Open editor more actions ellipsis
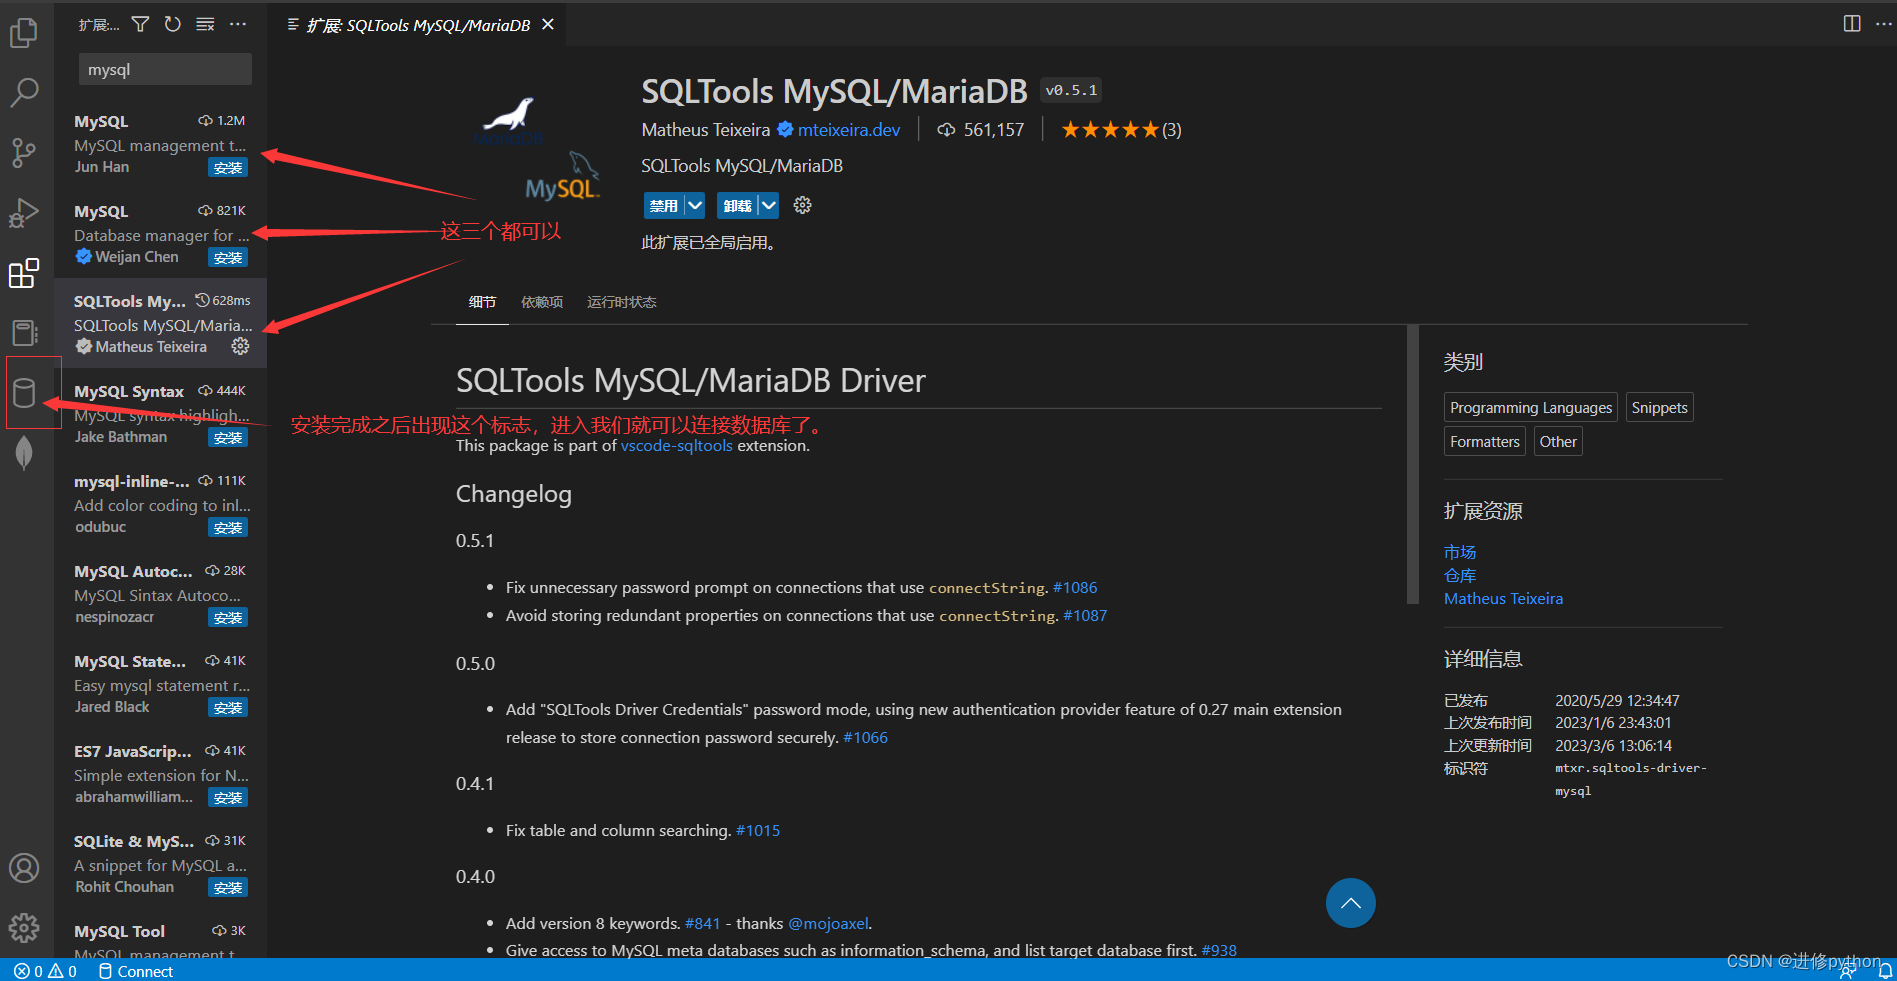Screen dimensions: 1897x981 (1882, 23)
